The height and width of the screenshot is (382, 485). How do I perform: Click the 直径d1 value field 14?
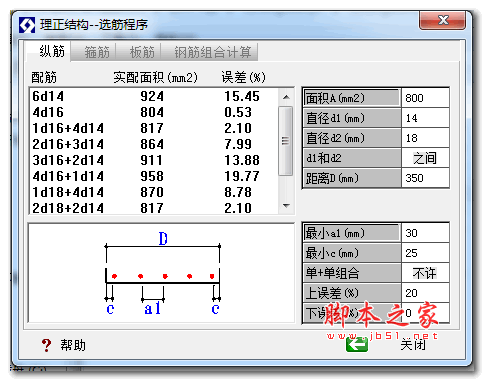[x=426, y=118]
